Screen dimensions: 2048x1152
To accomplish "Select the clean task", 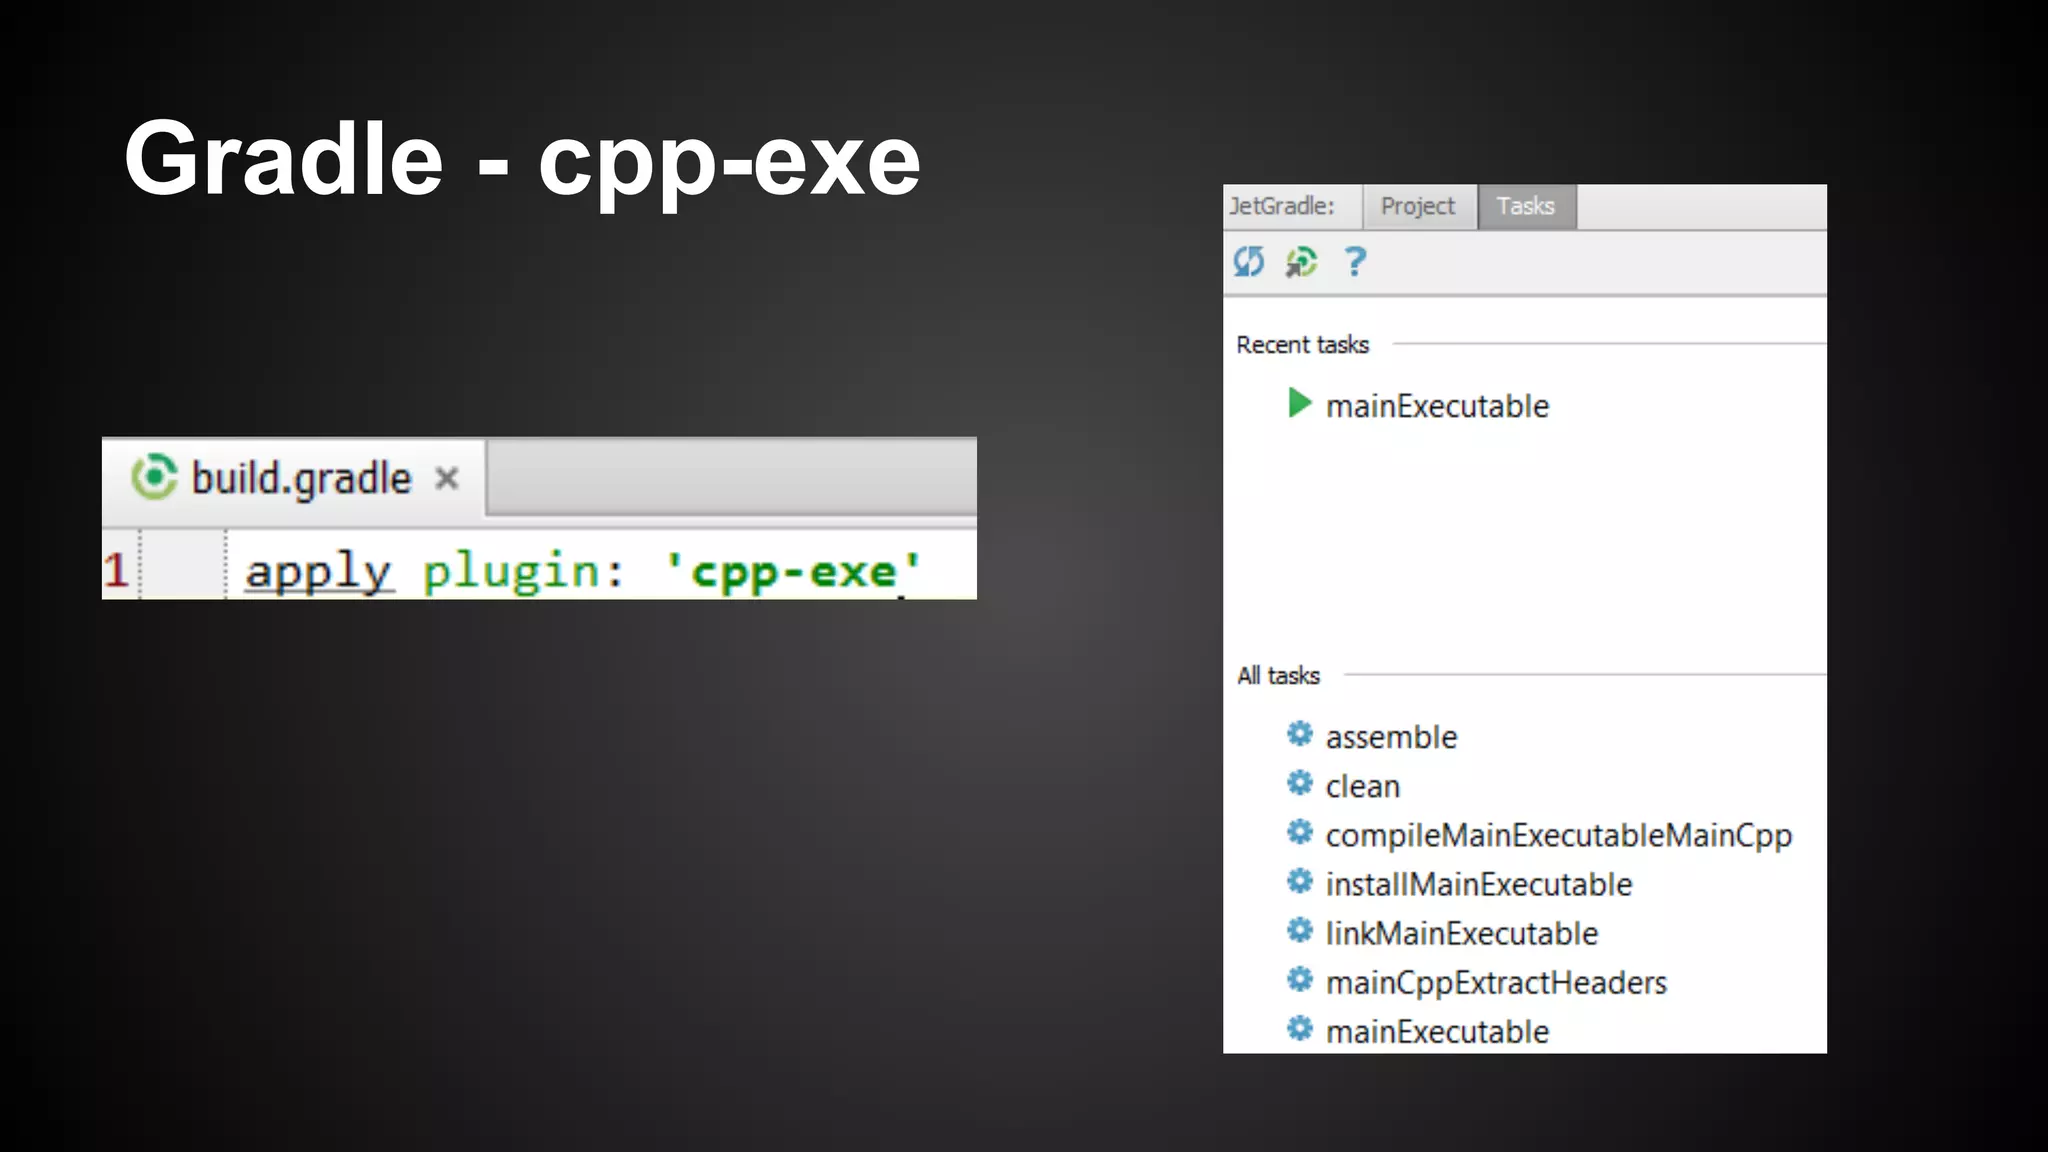I will click(x=1362, y=786).
